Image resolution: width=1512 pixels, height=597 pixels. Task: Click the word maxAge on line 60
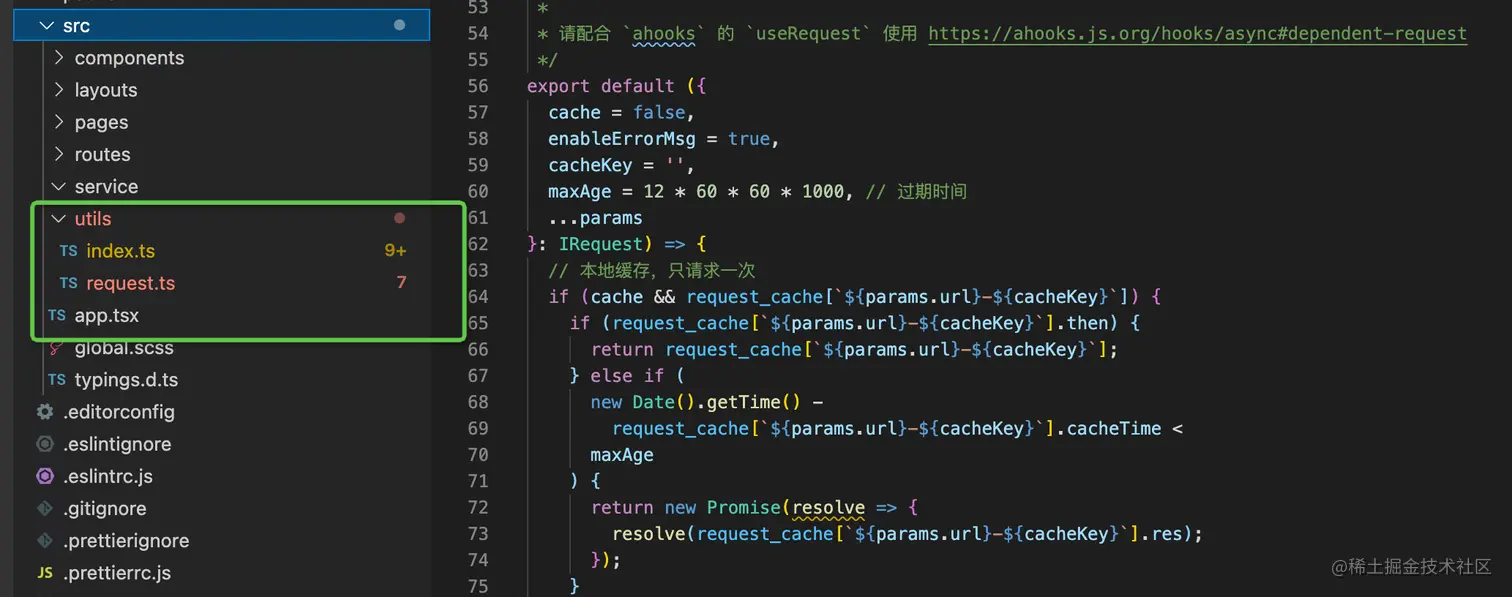pyautogui.click(x=579, y=191)
